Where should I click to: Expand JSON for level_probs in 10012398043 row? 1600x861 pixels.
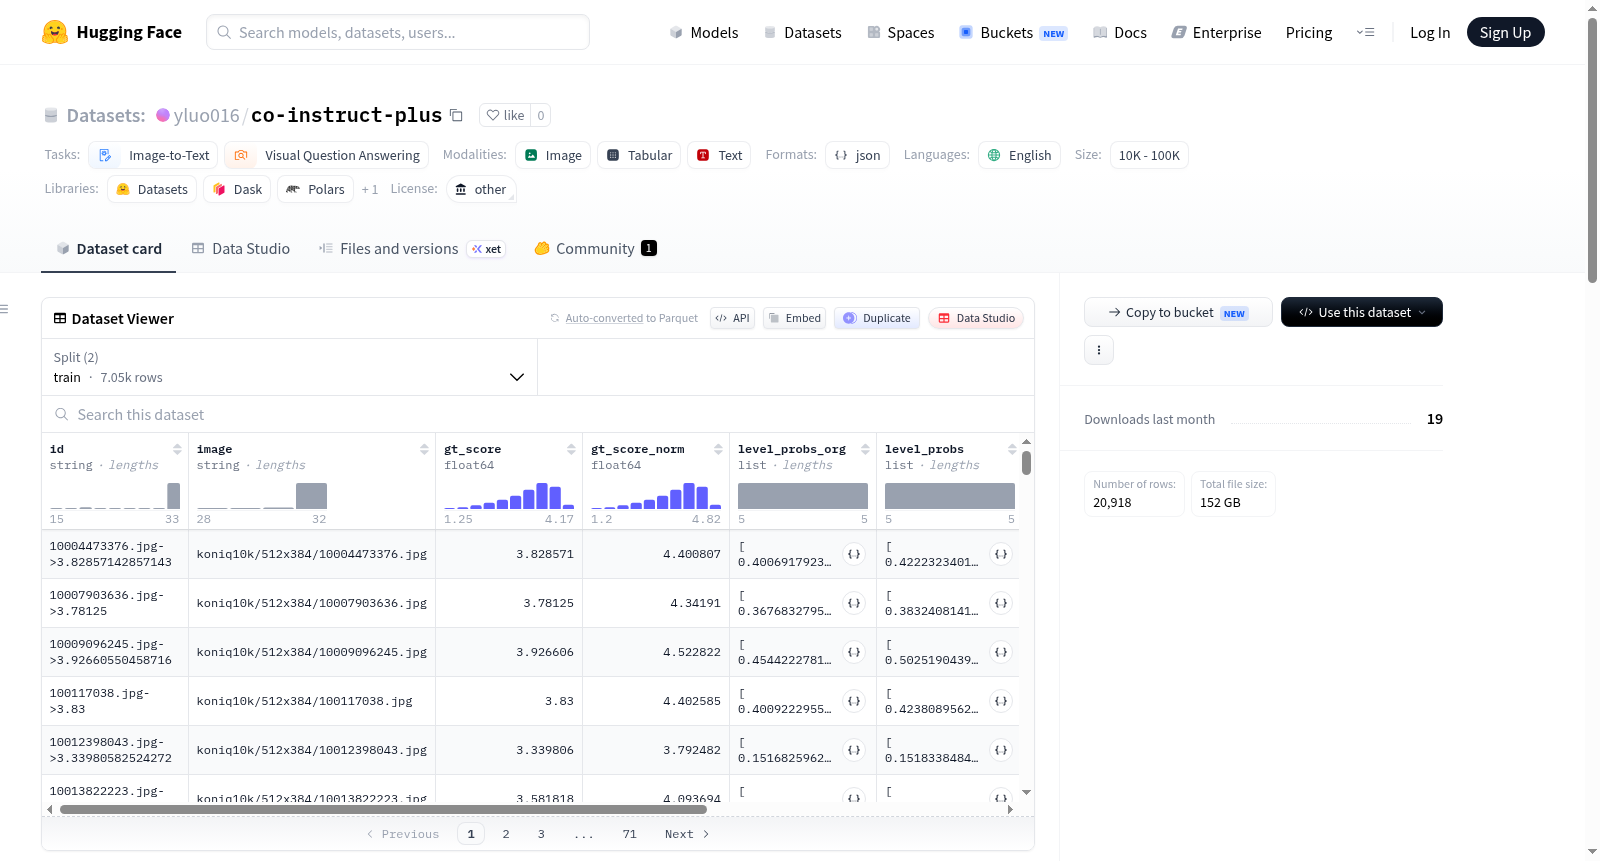(x=1001, y=750)
